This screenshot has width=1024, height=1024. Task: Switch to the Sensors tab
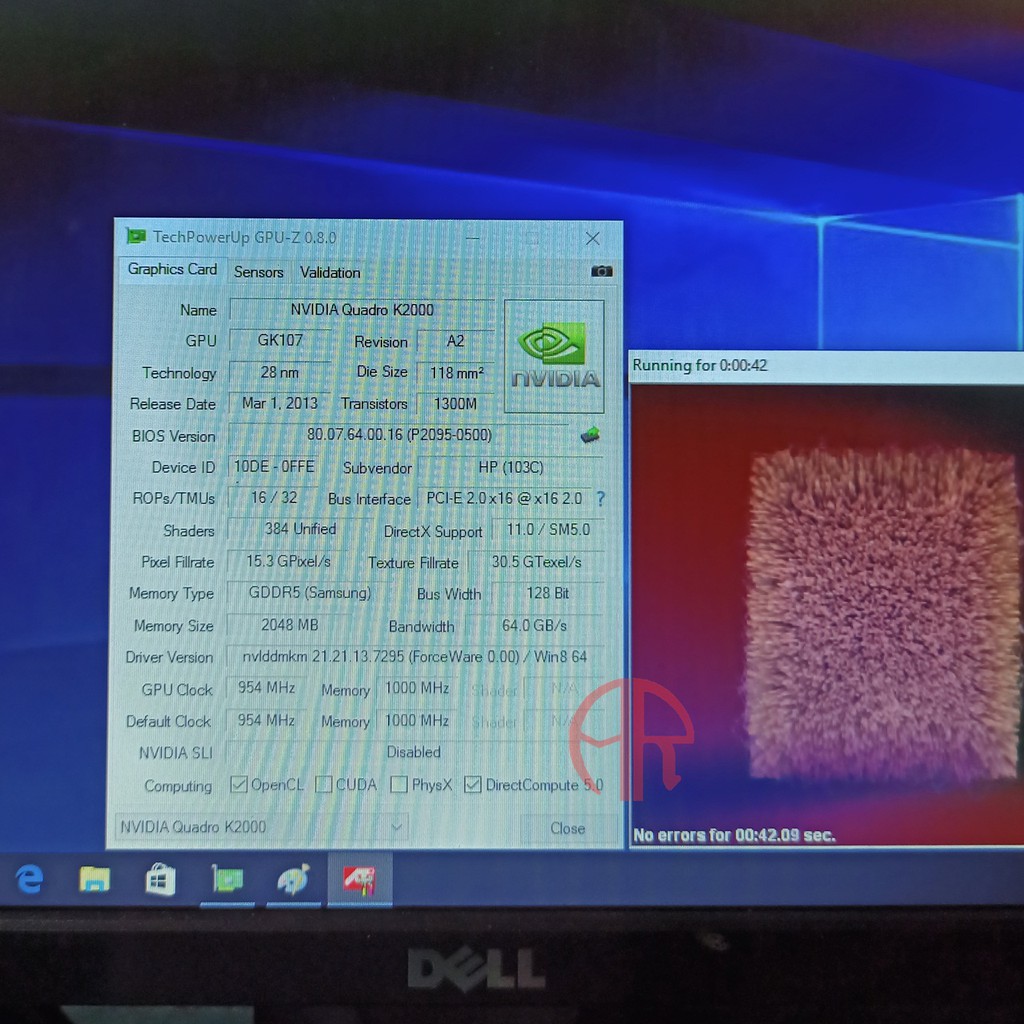[258, 272]
